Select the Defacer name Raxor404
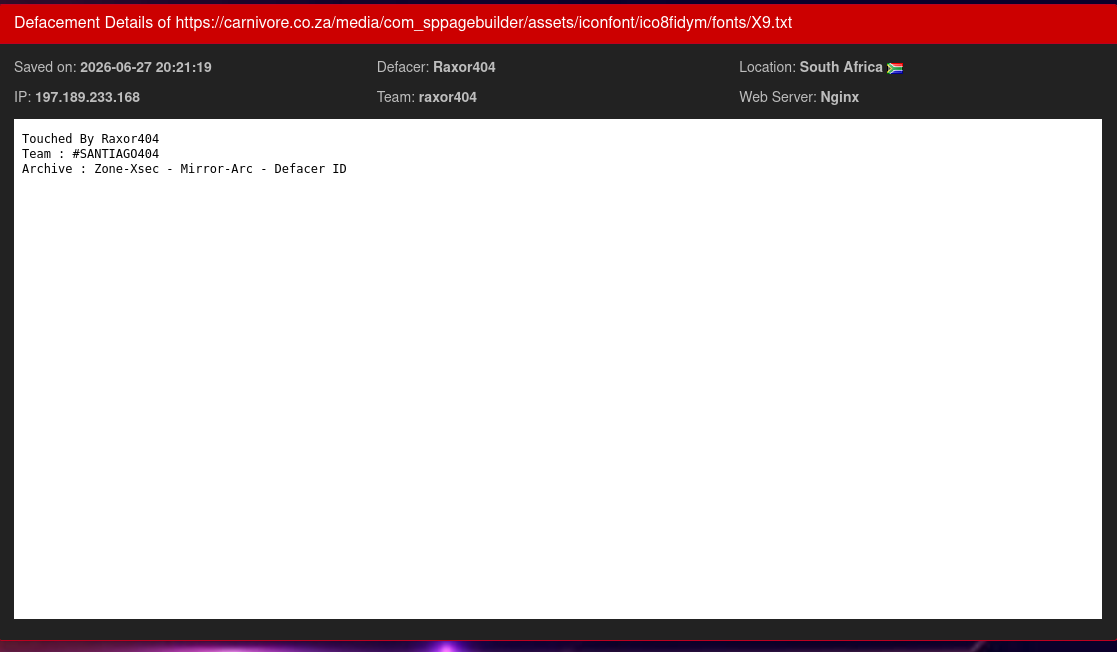The image size is (1117, 652). 464,67
